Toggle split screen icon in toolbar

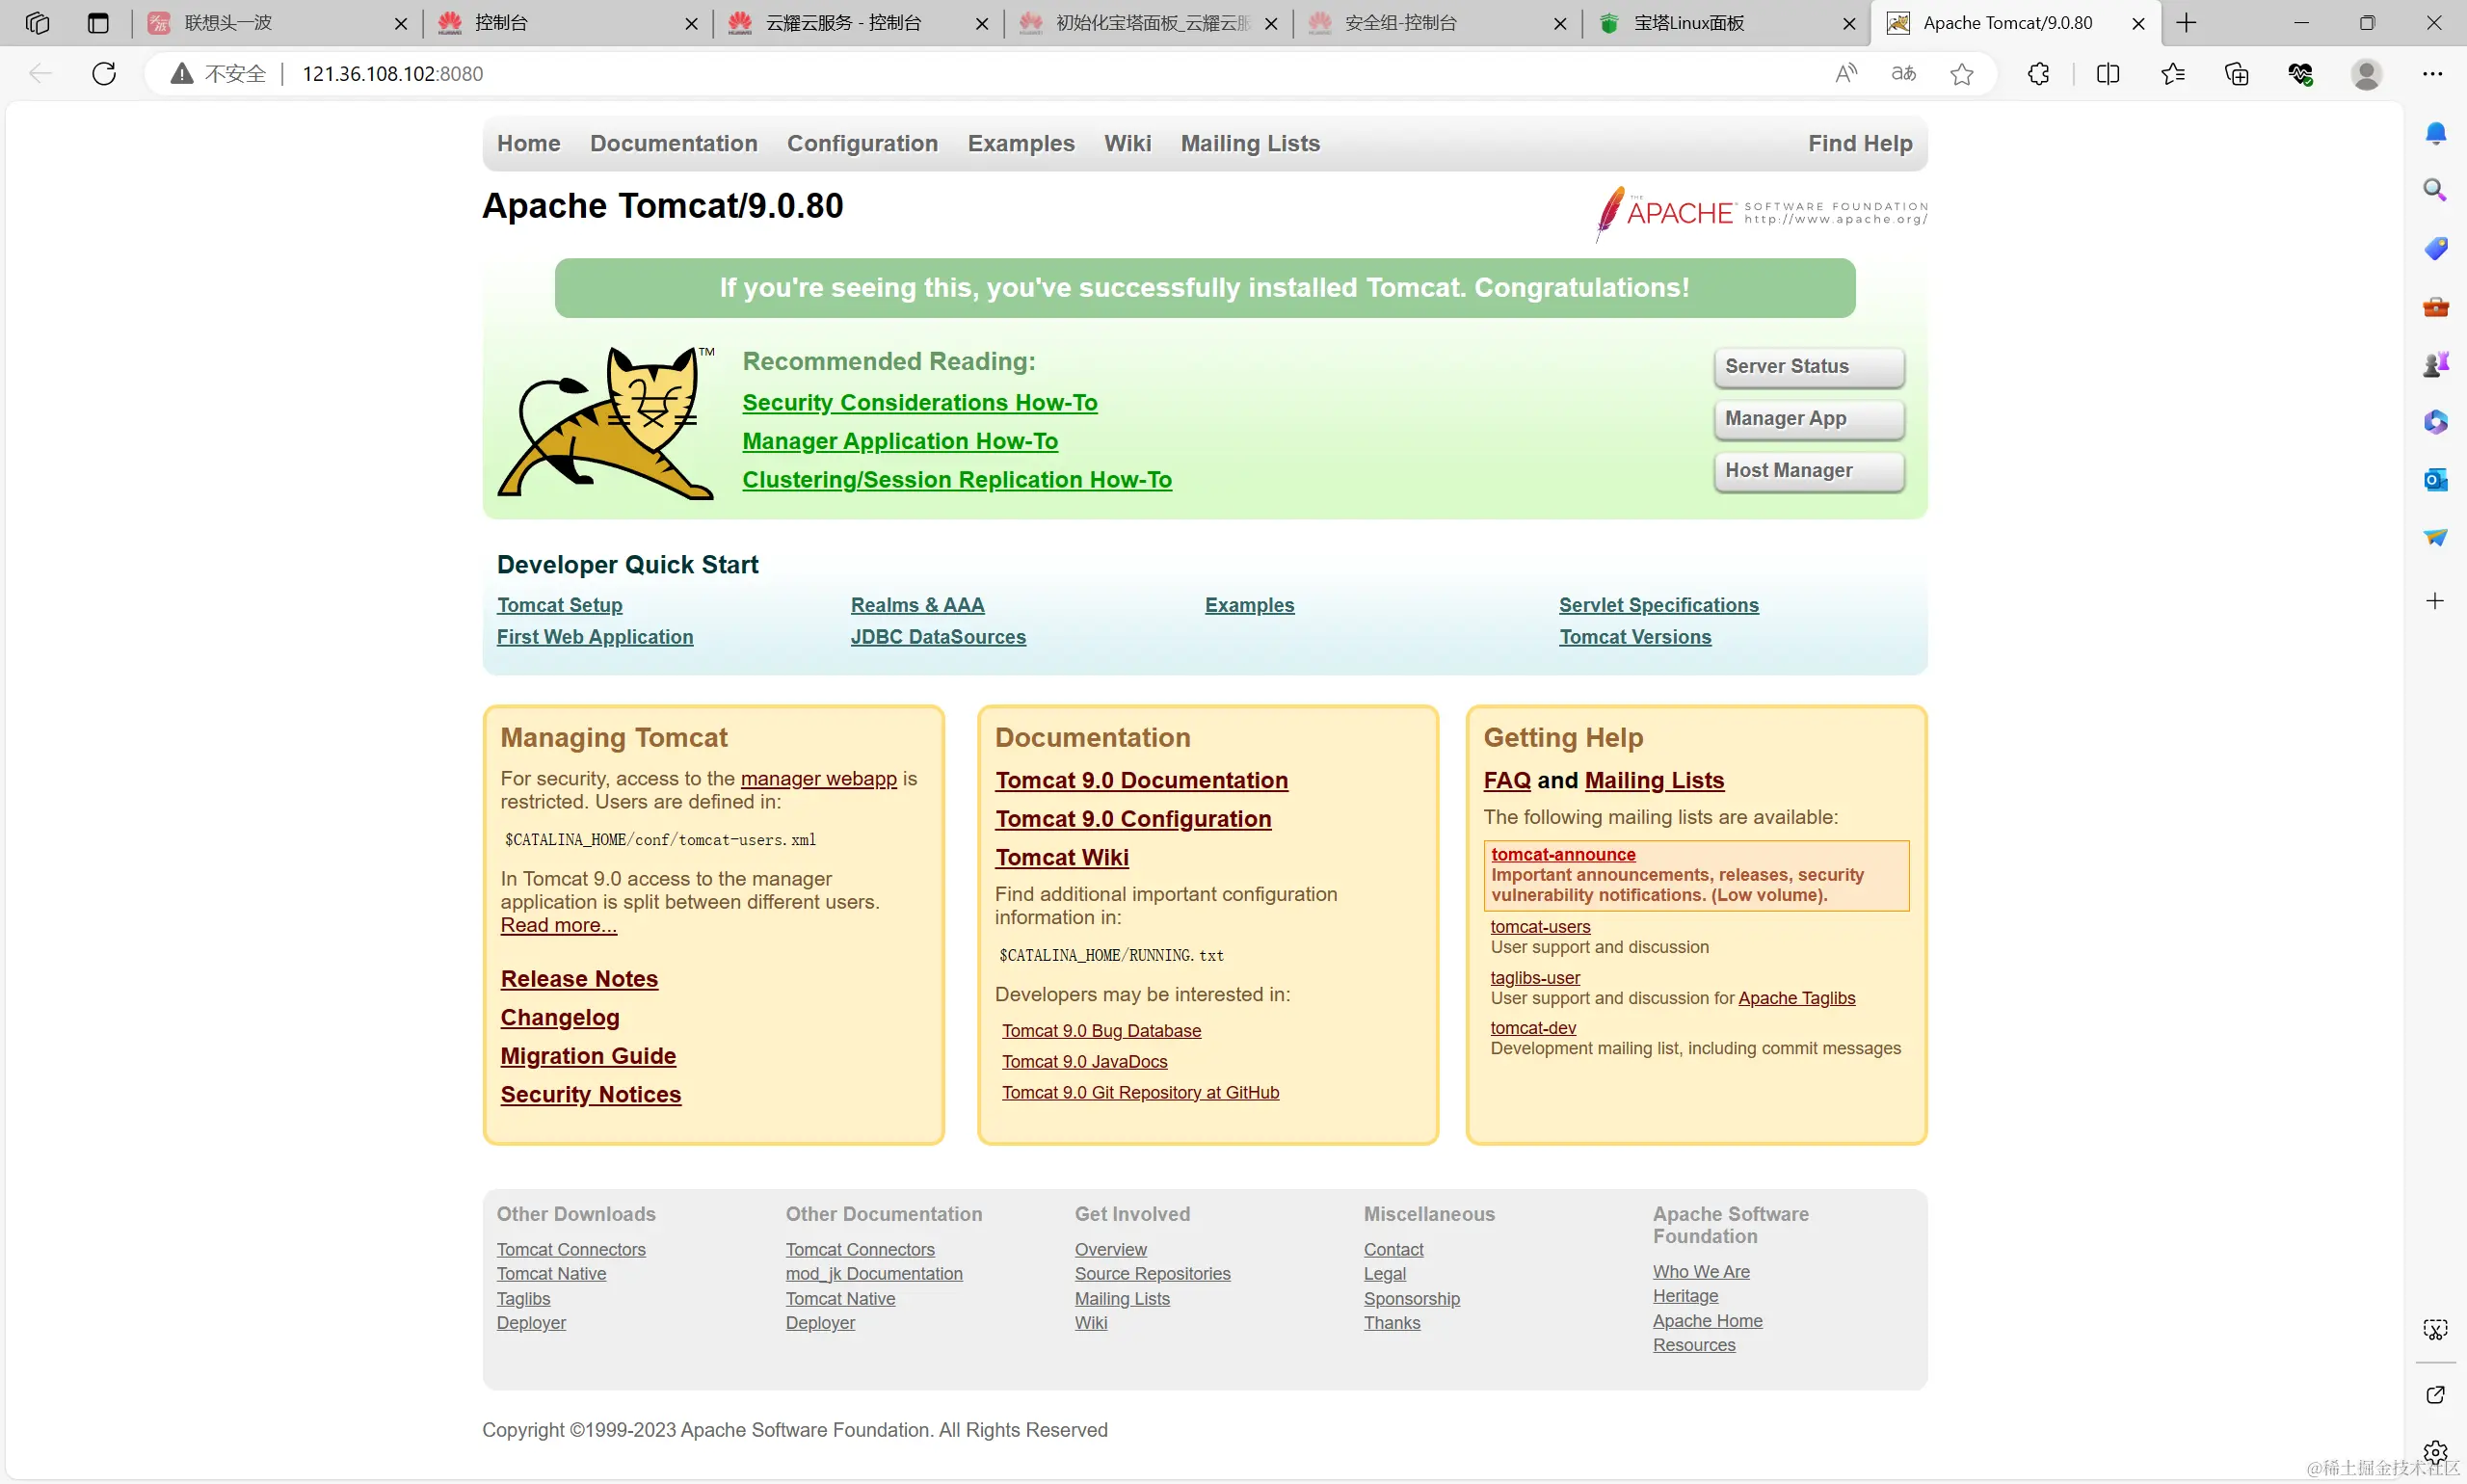[x=2107, y=73]
